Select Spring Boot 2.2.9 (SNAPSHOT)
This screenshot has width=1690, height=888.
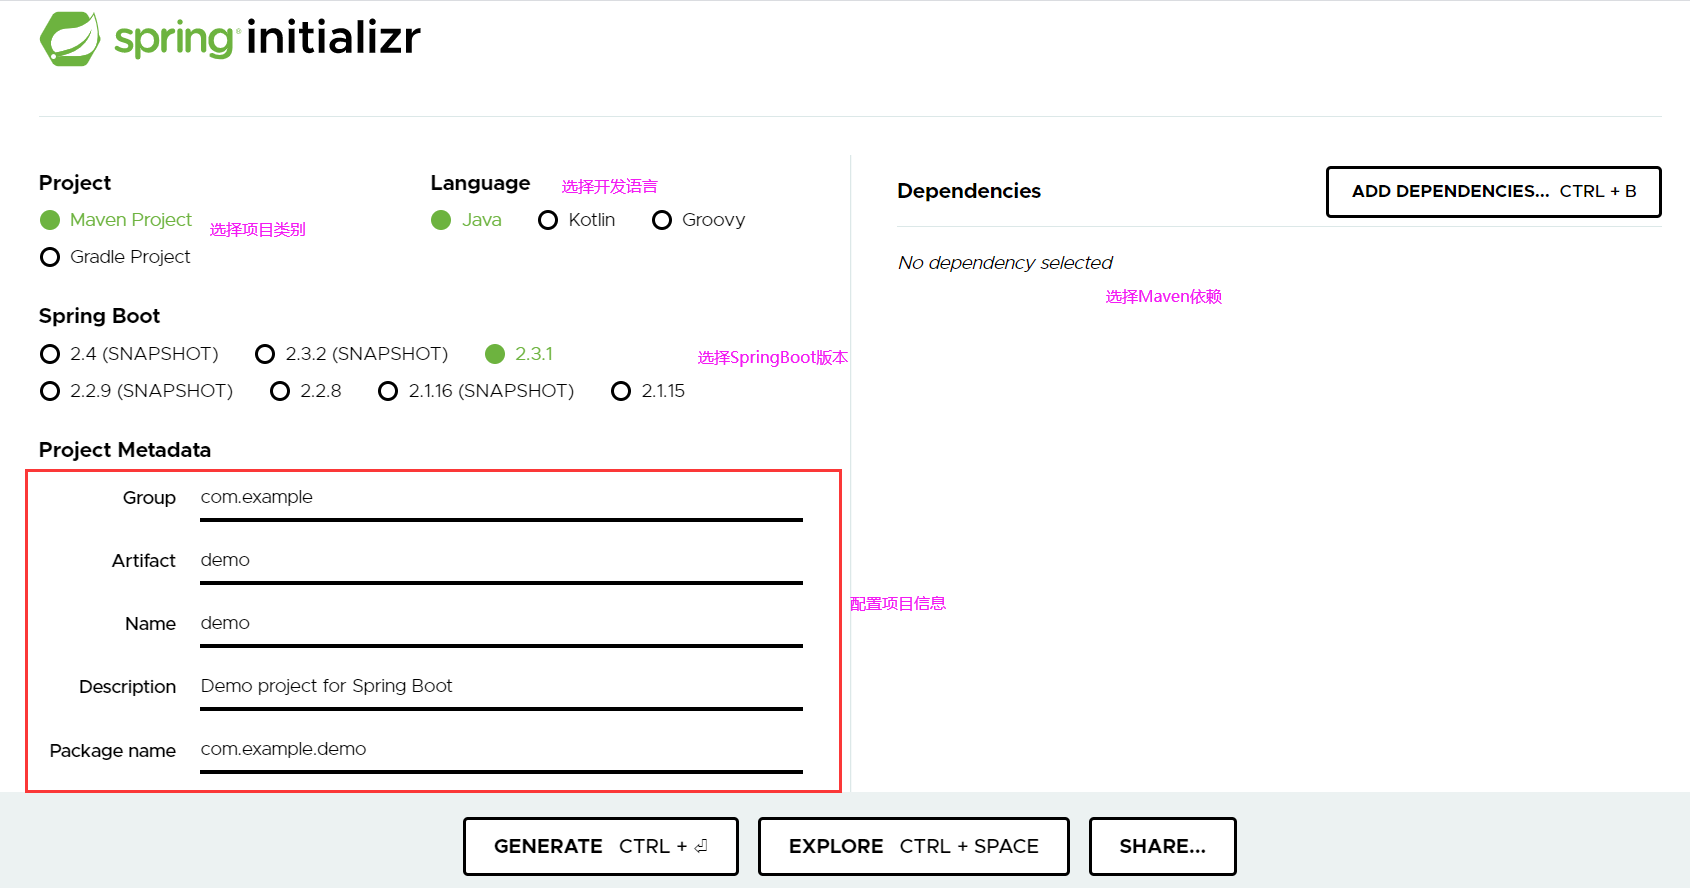click(136, 391)
